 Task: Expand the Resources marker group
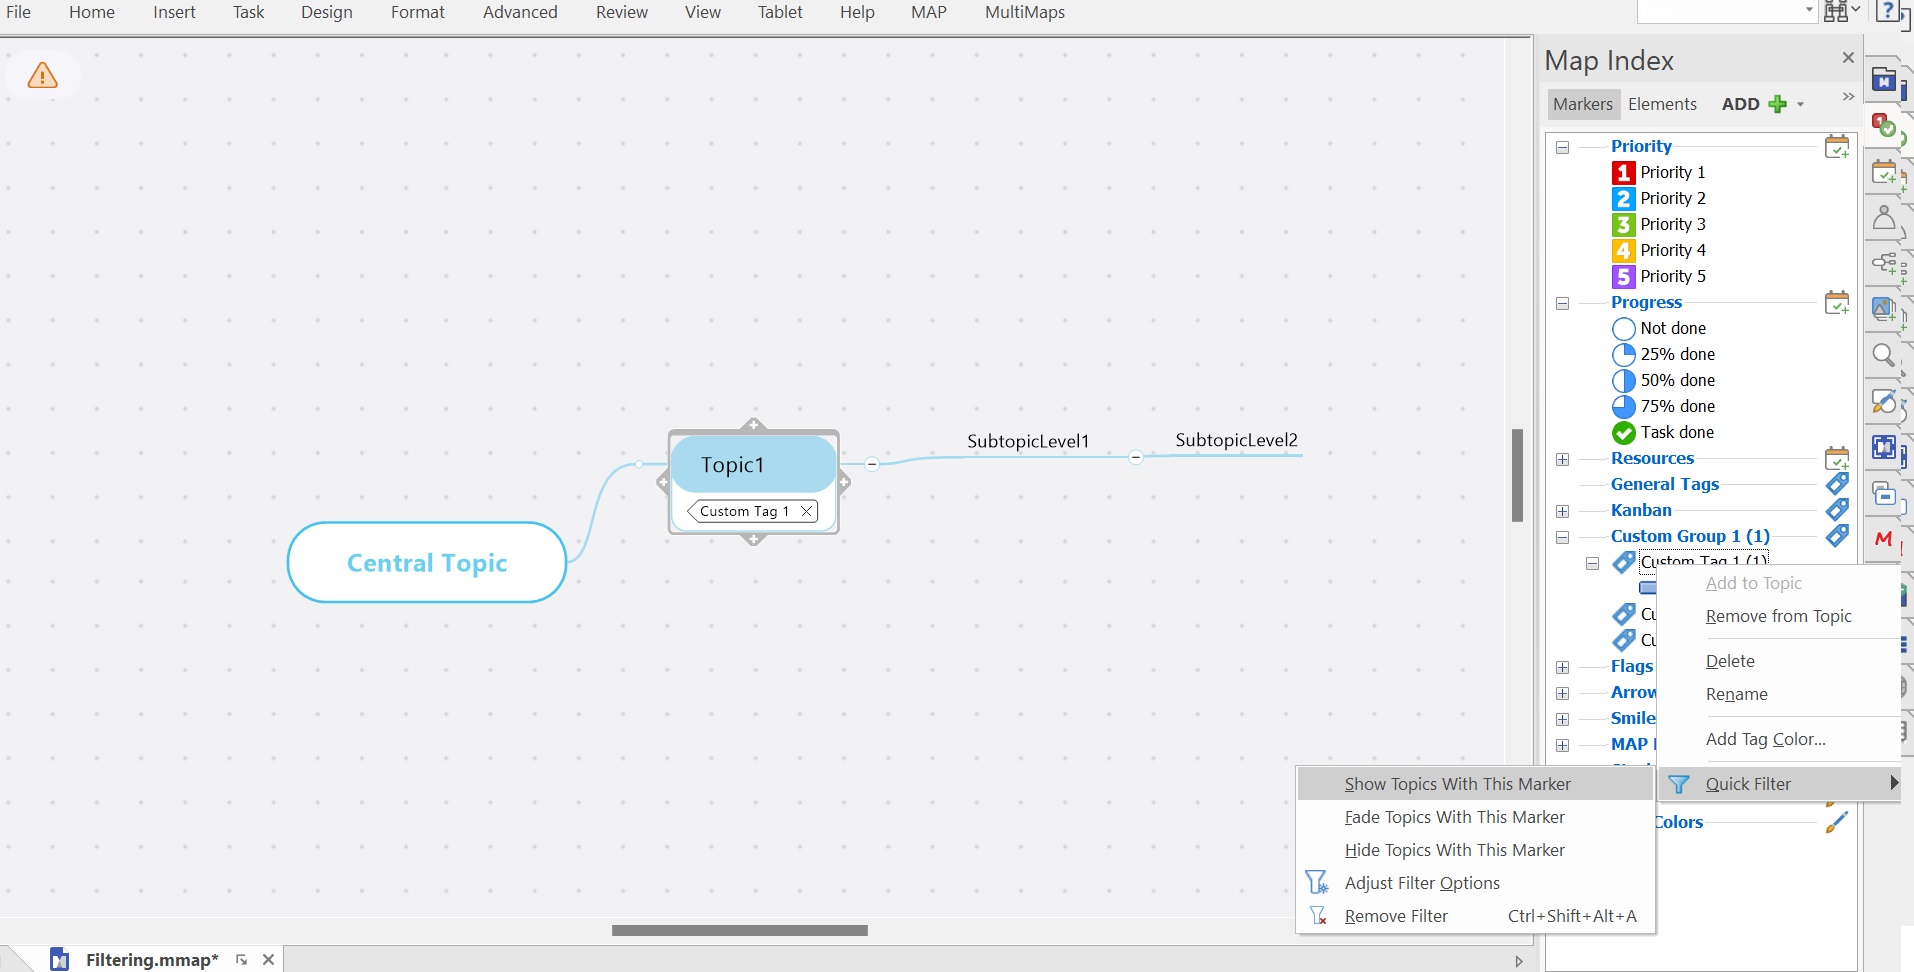coord(1562,459)
